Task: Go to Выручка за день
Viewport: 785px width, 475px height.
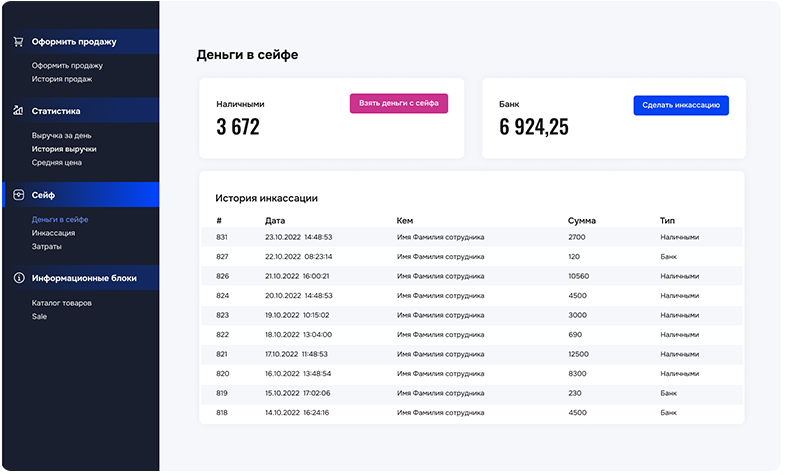Action: click(x=64, y=134)
